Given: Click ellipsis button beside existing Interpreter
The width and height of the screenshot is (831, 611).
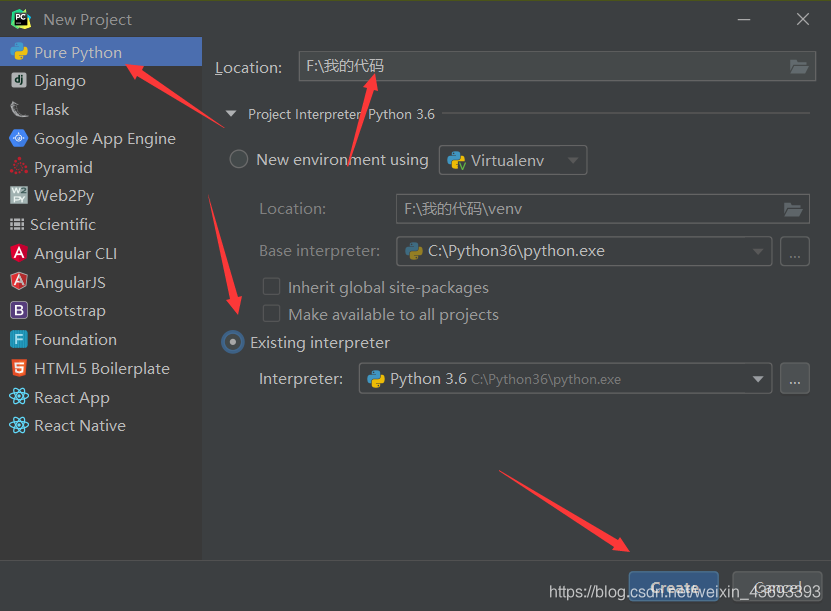Looking at the screenshot, I should click(794, 378).
